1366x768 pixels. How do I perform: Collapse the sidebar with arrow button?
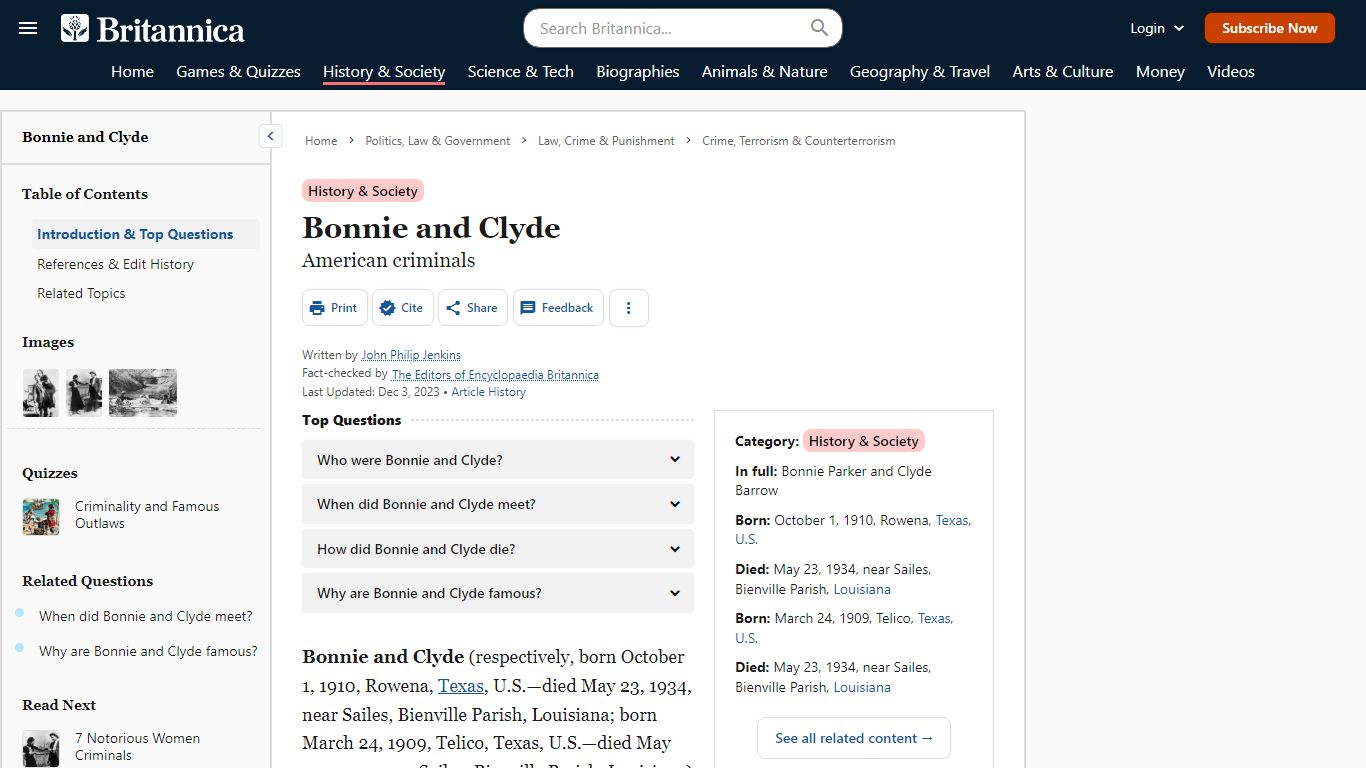pos(270,136)
